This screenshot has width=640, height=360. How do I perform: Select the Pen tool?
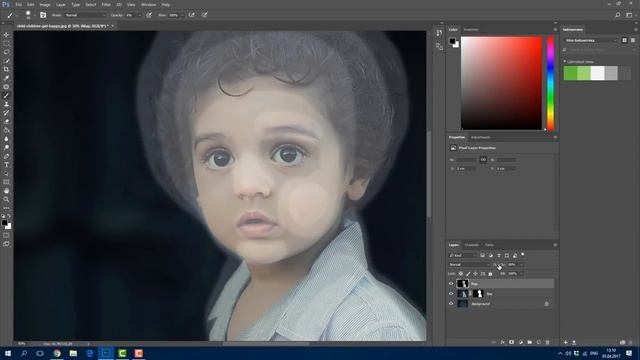(x=6, y=156)
